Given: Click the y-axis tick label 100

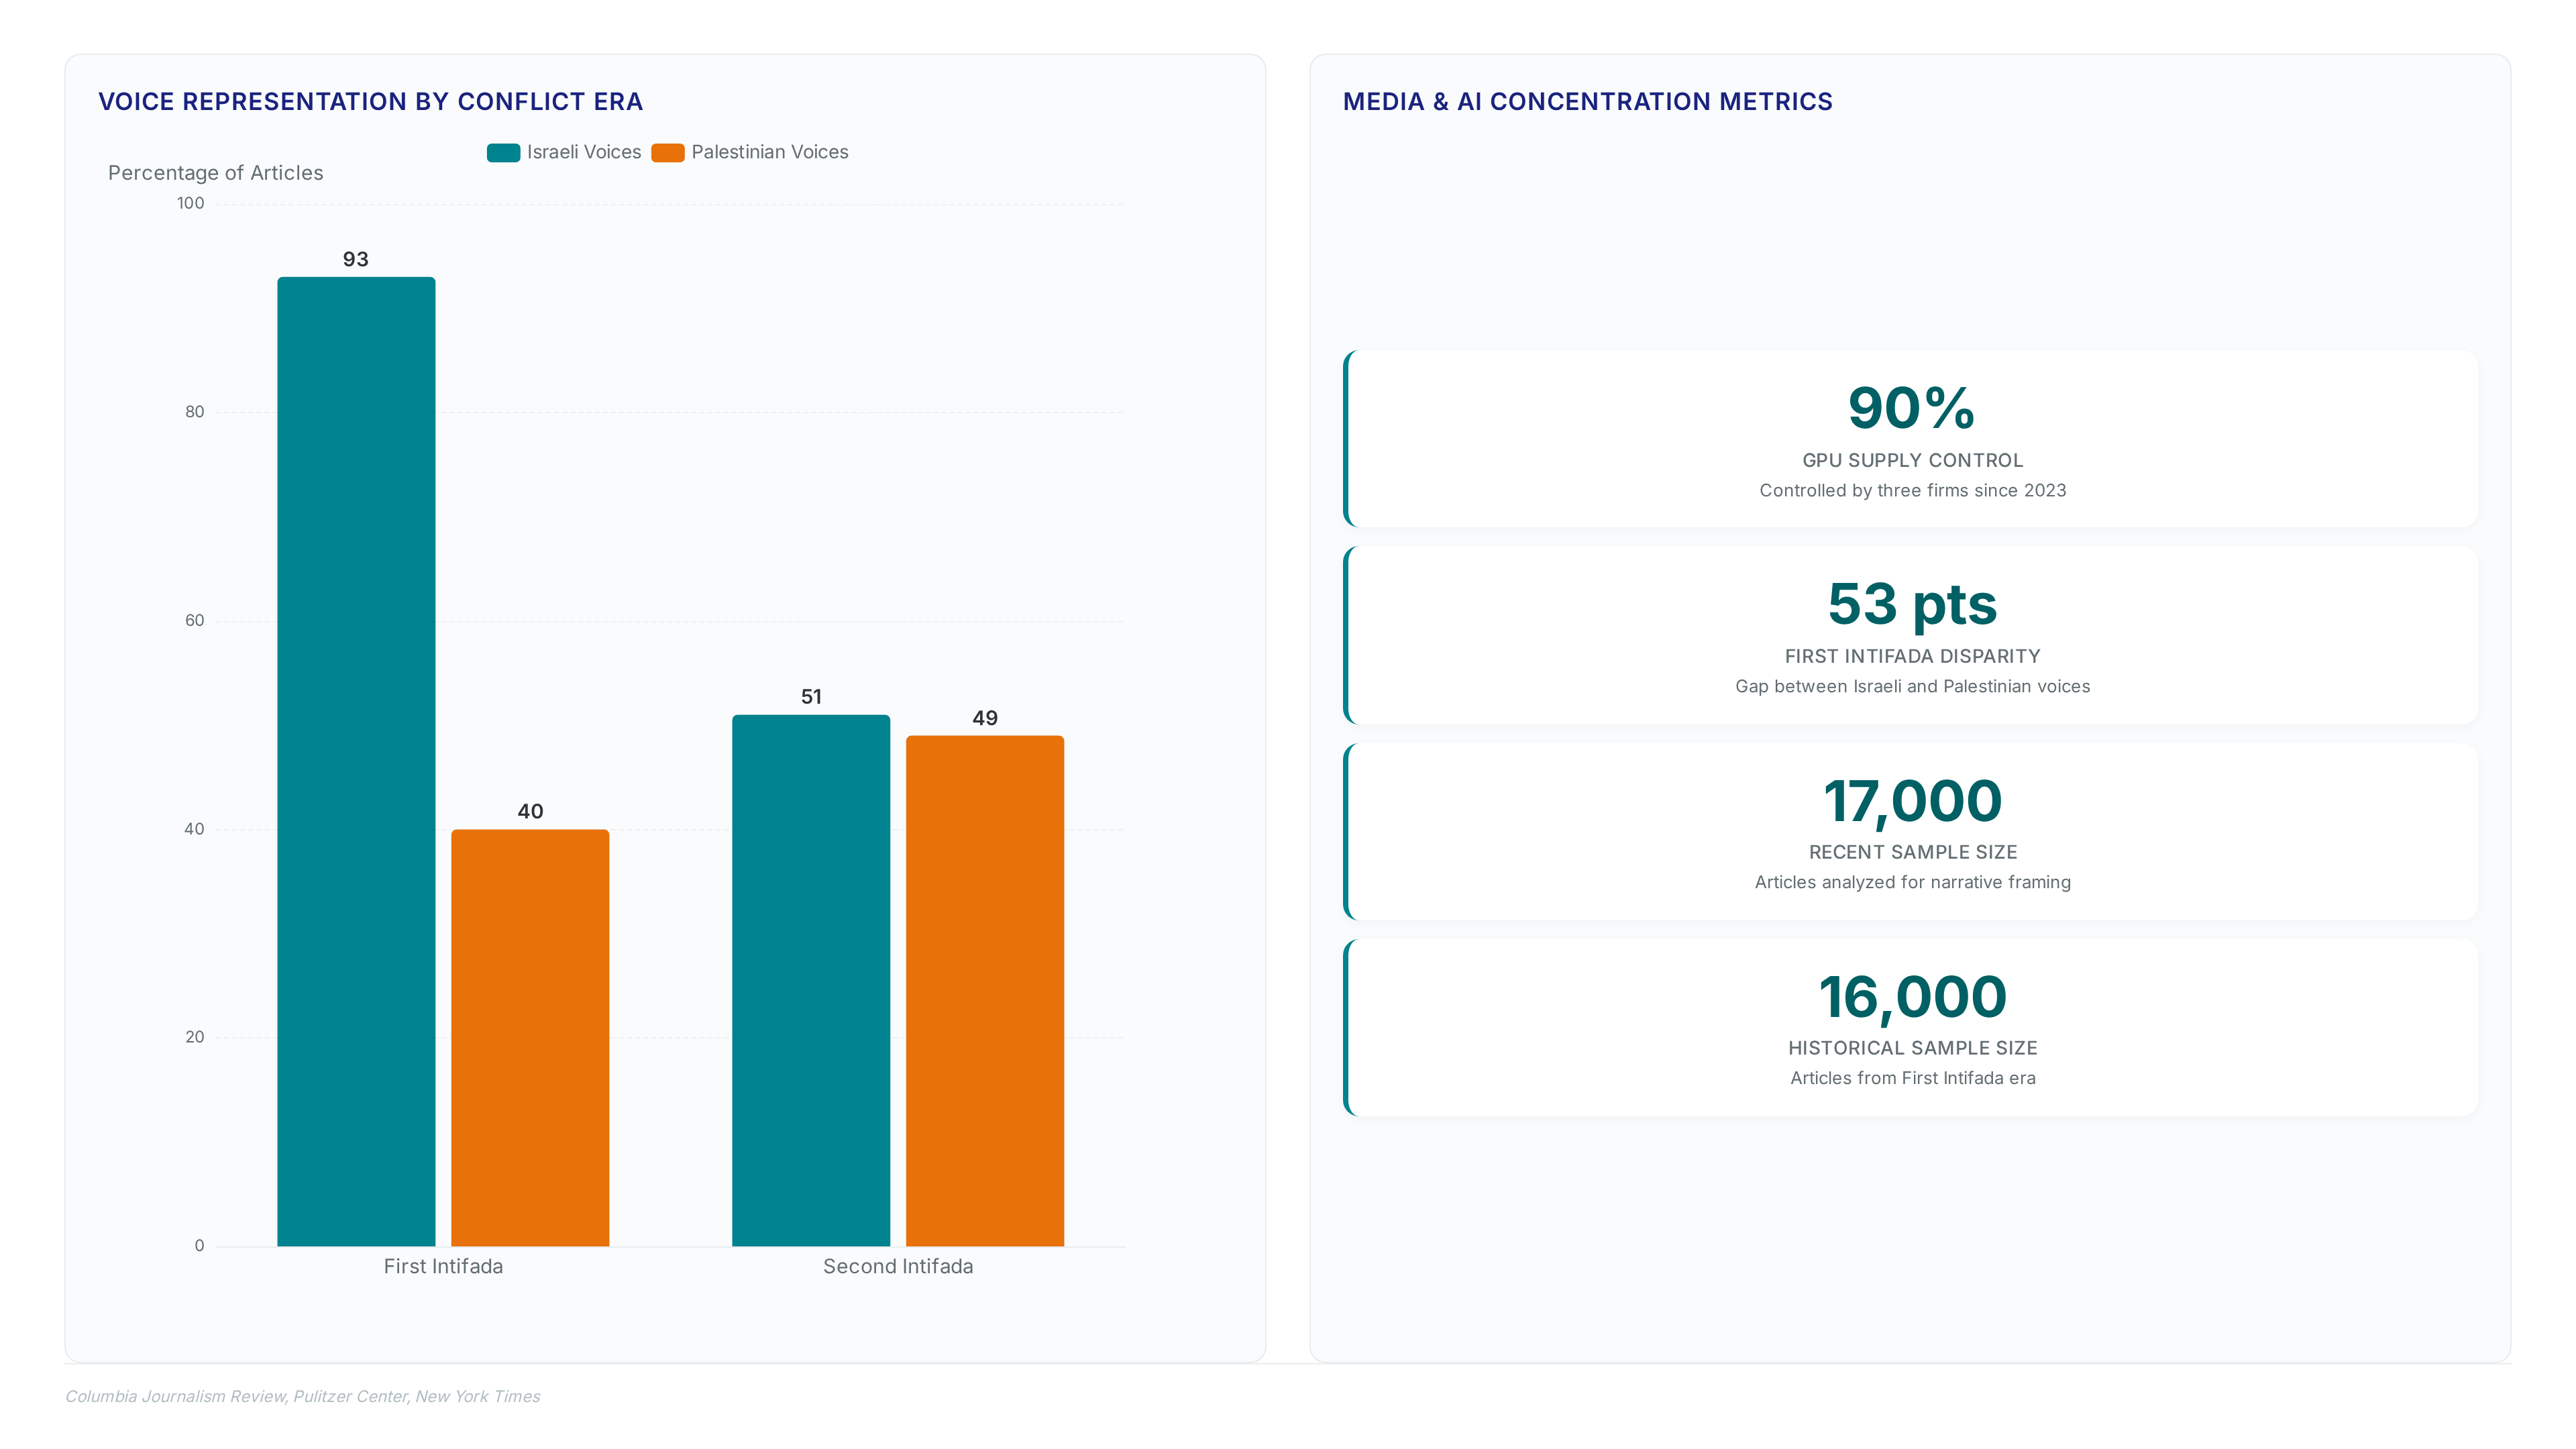Looking at the screenshot, I should pos(190,203).
